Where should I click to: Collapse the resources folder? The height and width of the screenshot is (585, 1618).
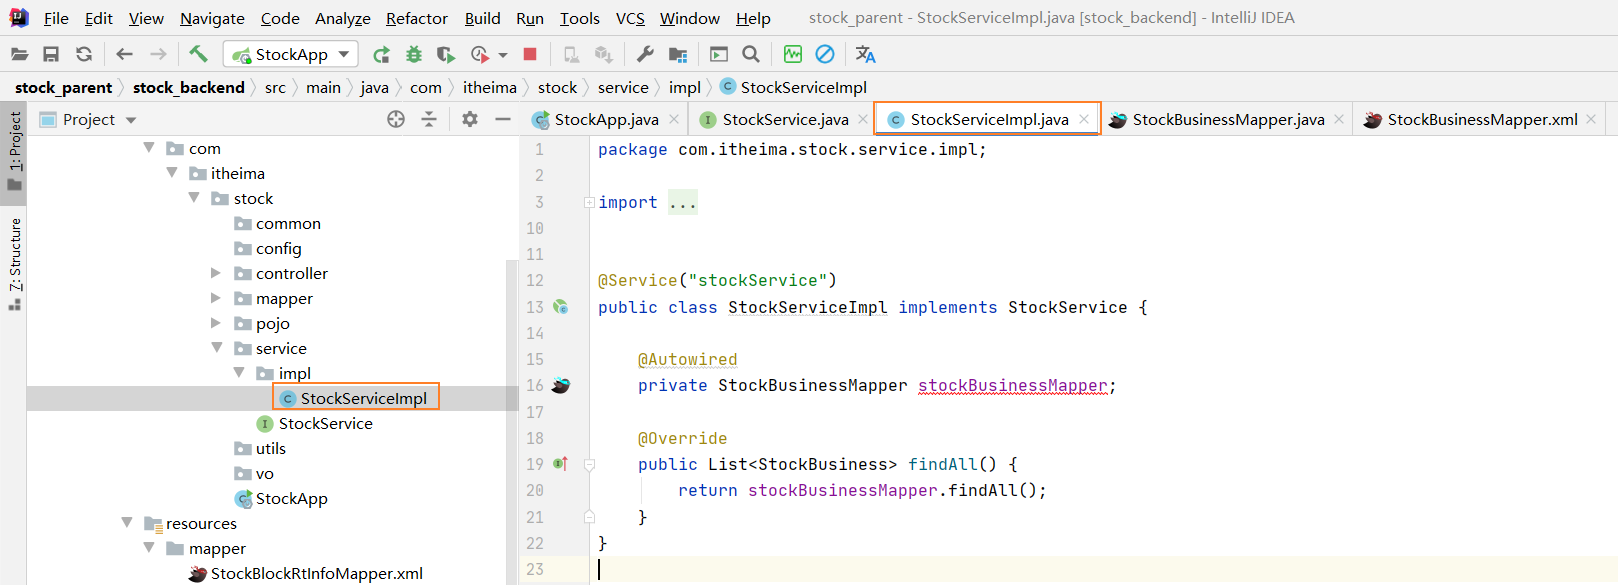[127, 523]
